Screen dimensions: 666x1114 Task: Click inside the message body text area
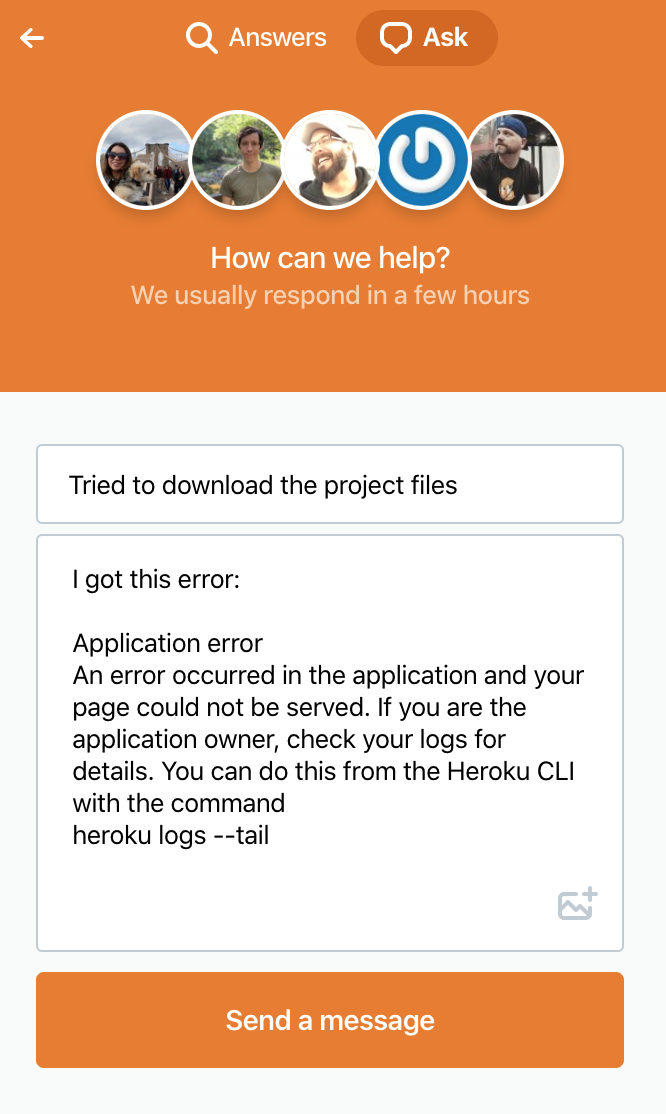330,743
